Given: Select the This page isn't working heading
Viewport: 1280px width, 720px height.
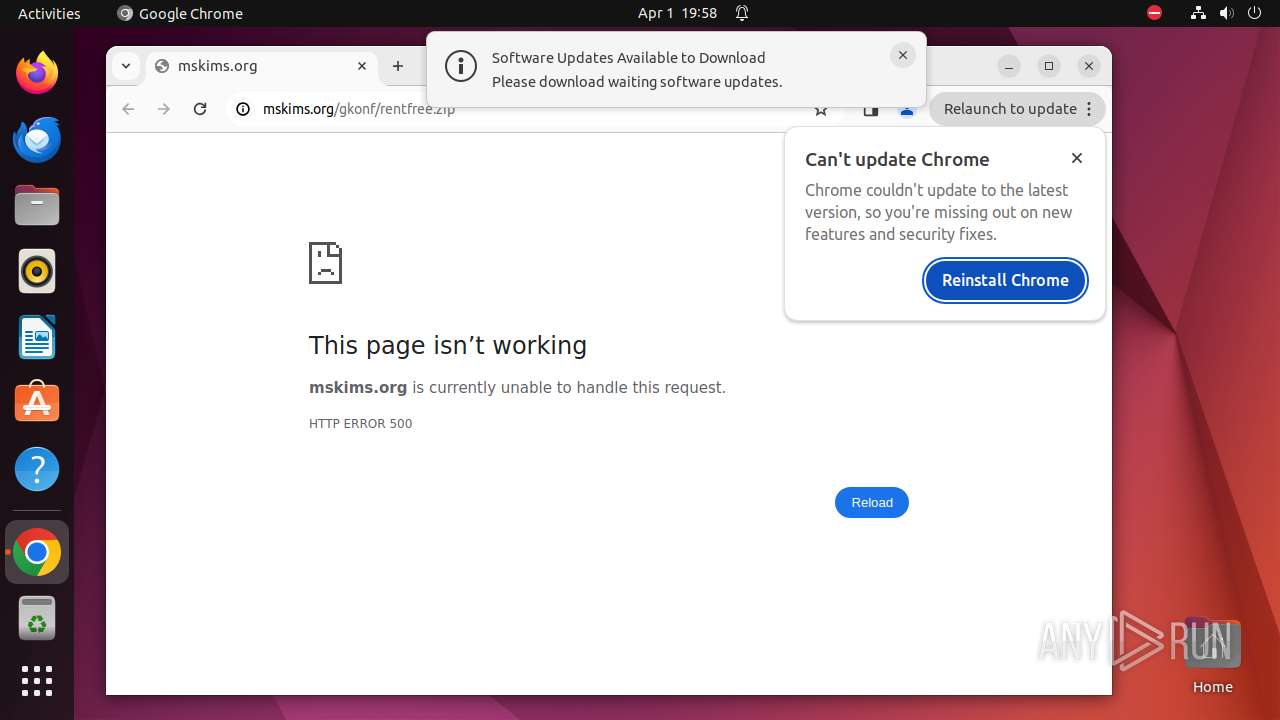Looking at the screenshot, I should (447, 345).
